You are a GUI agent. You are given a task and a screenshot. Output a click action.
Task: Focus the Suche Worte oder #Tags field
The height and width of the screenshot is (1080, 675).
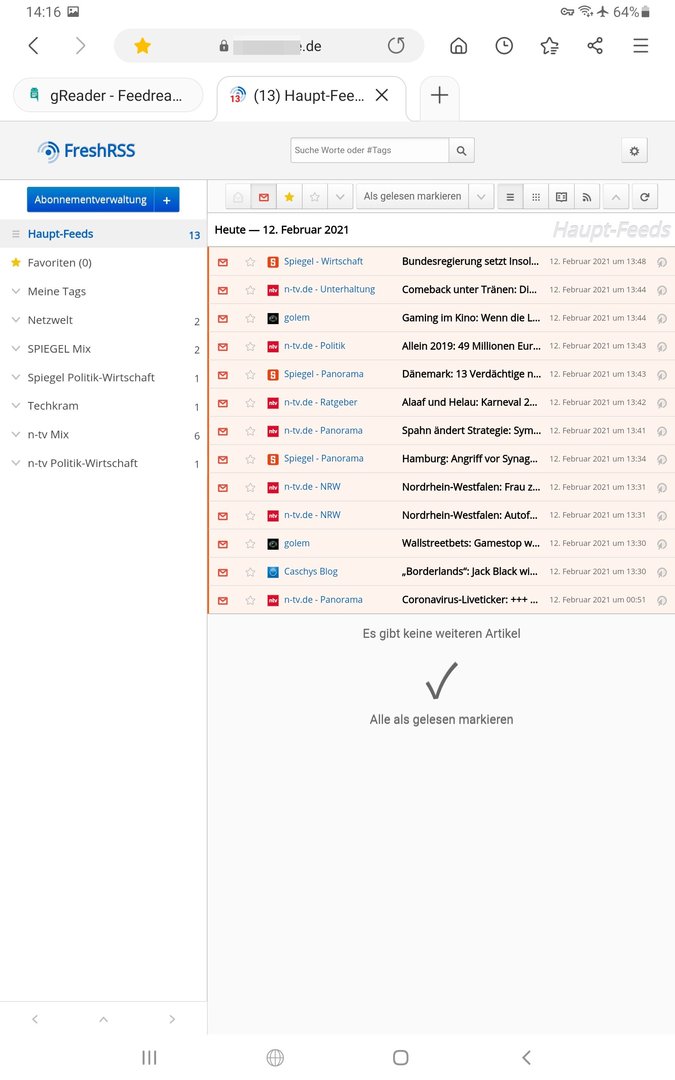[x=370, y=150]
